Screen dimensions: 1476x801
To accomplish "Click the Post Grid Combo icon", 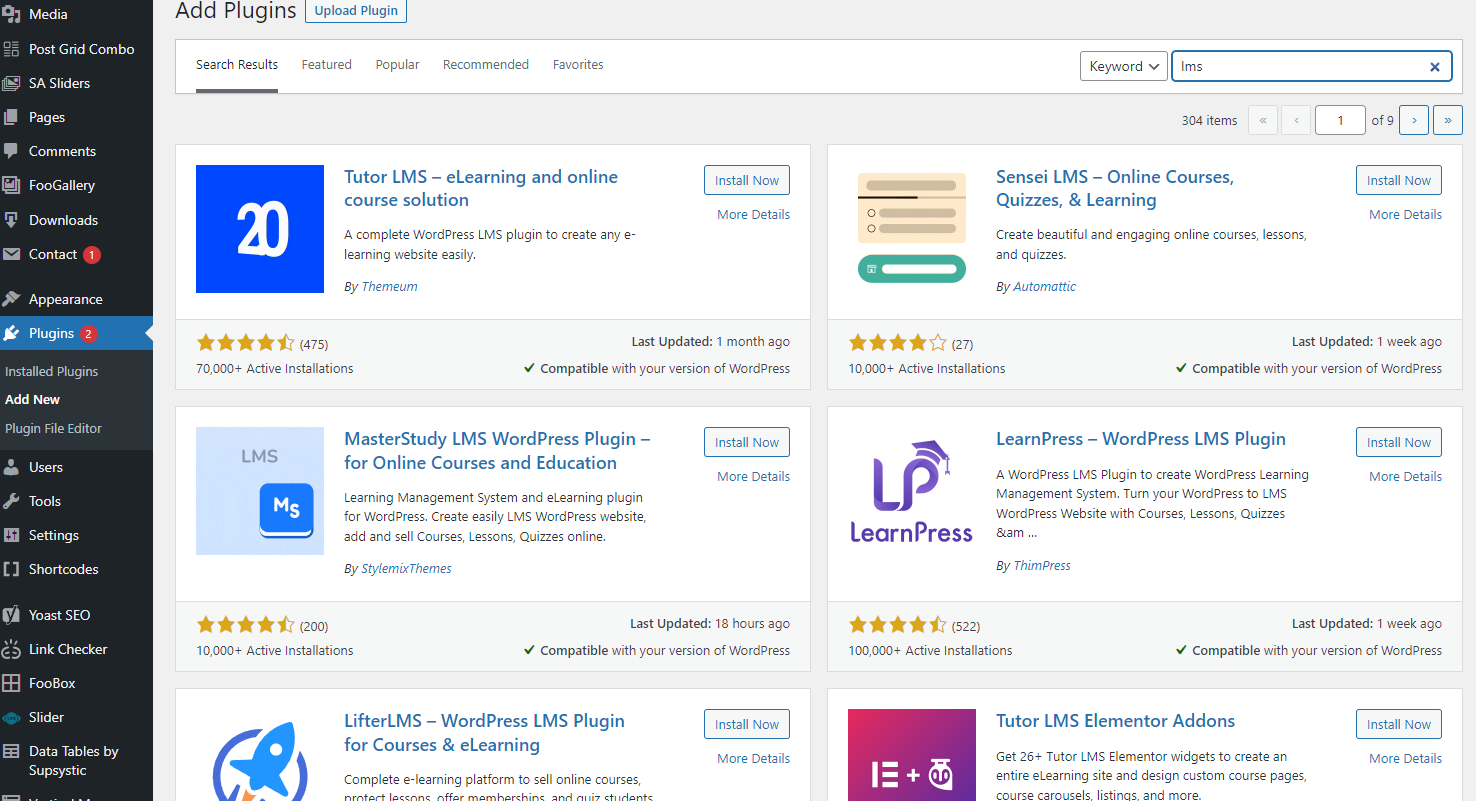I will pos(11,49).
